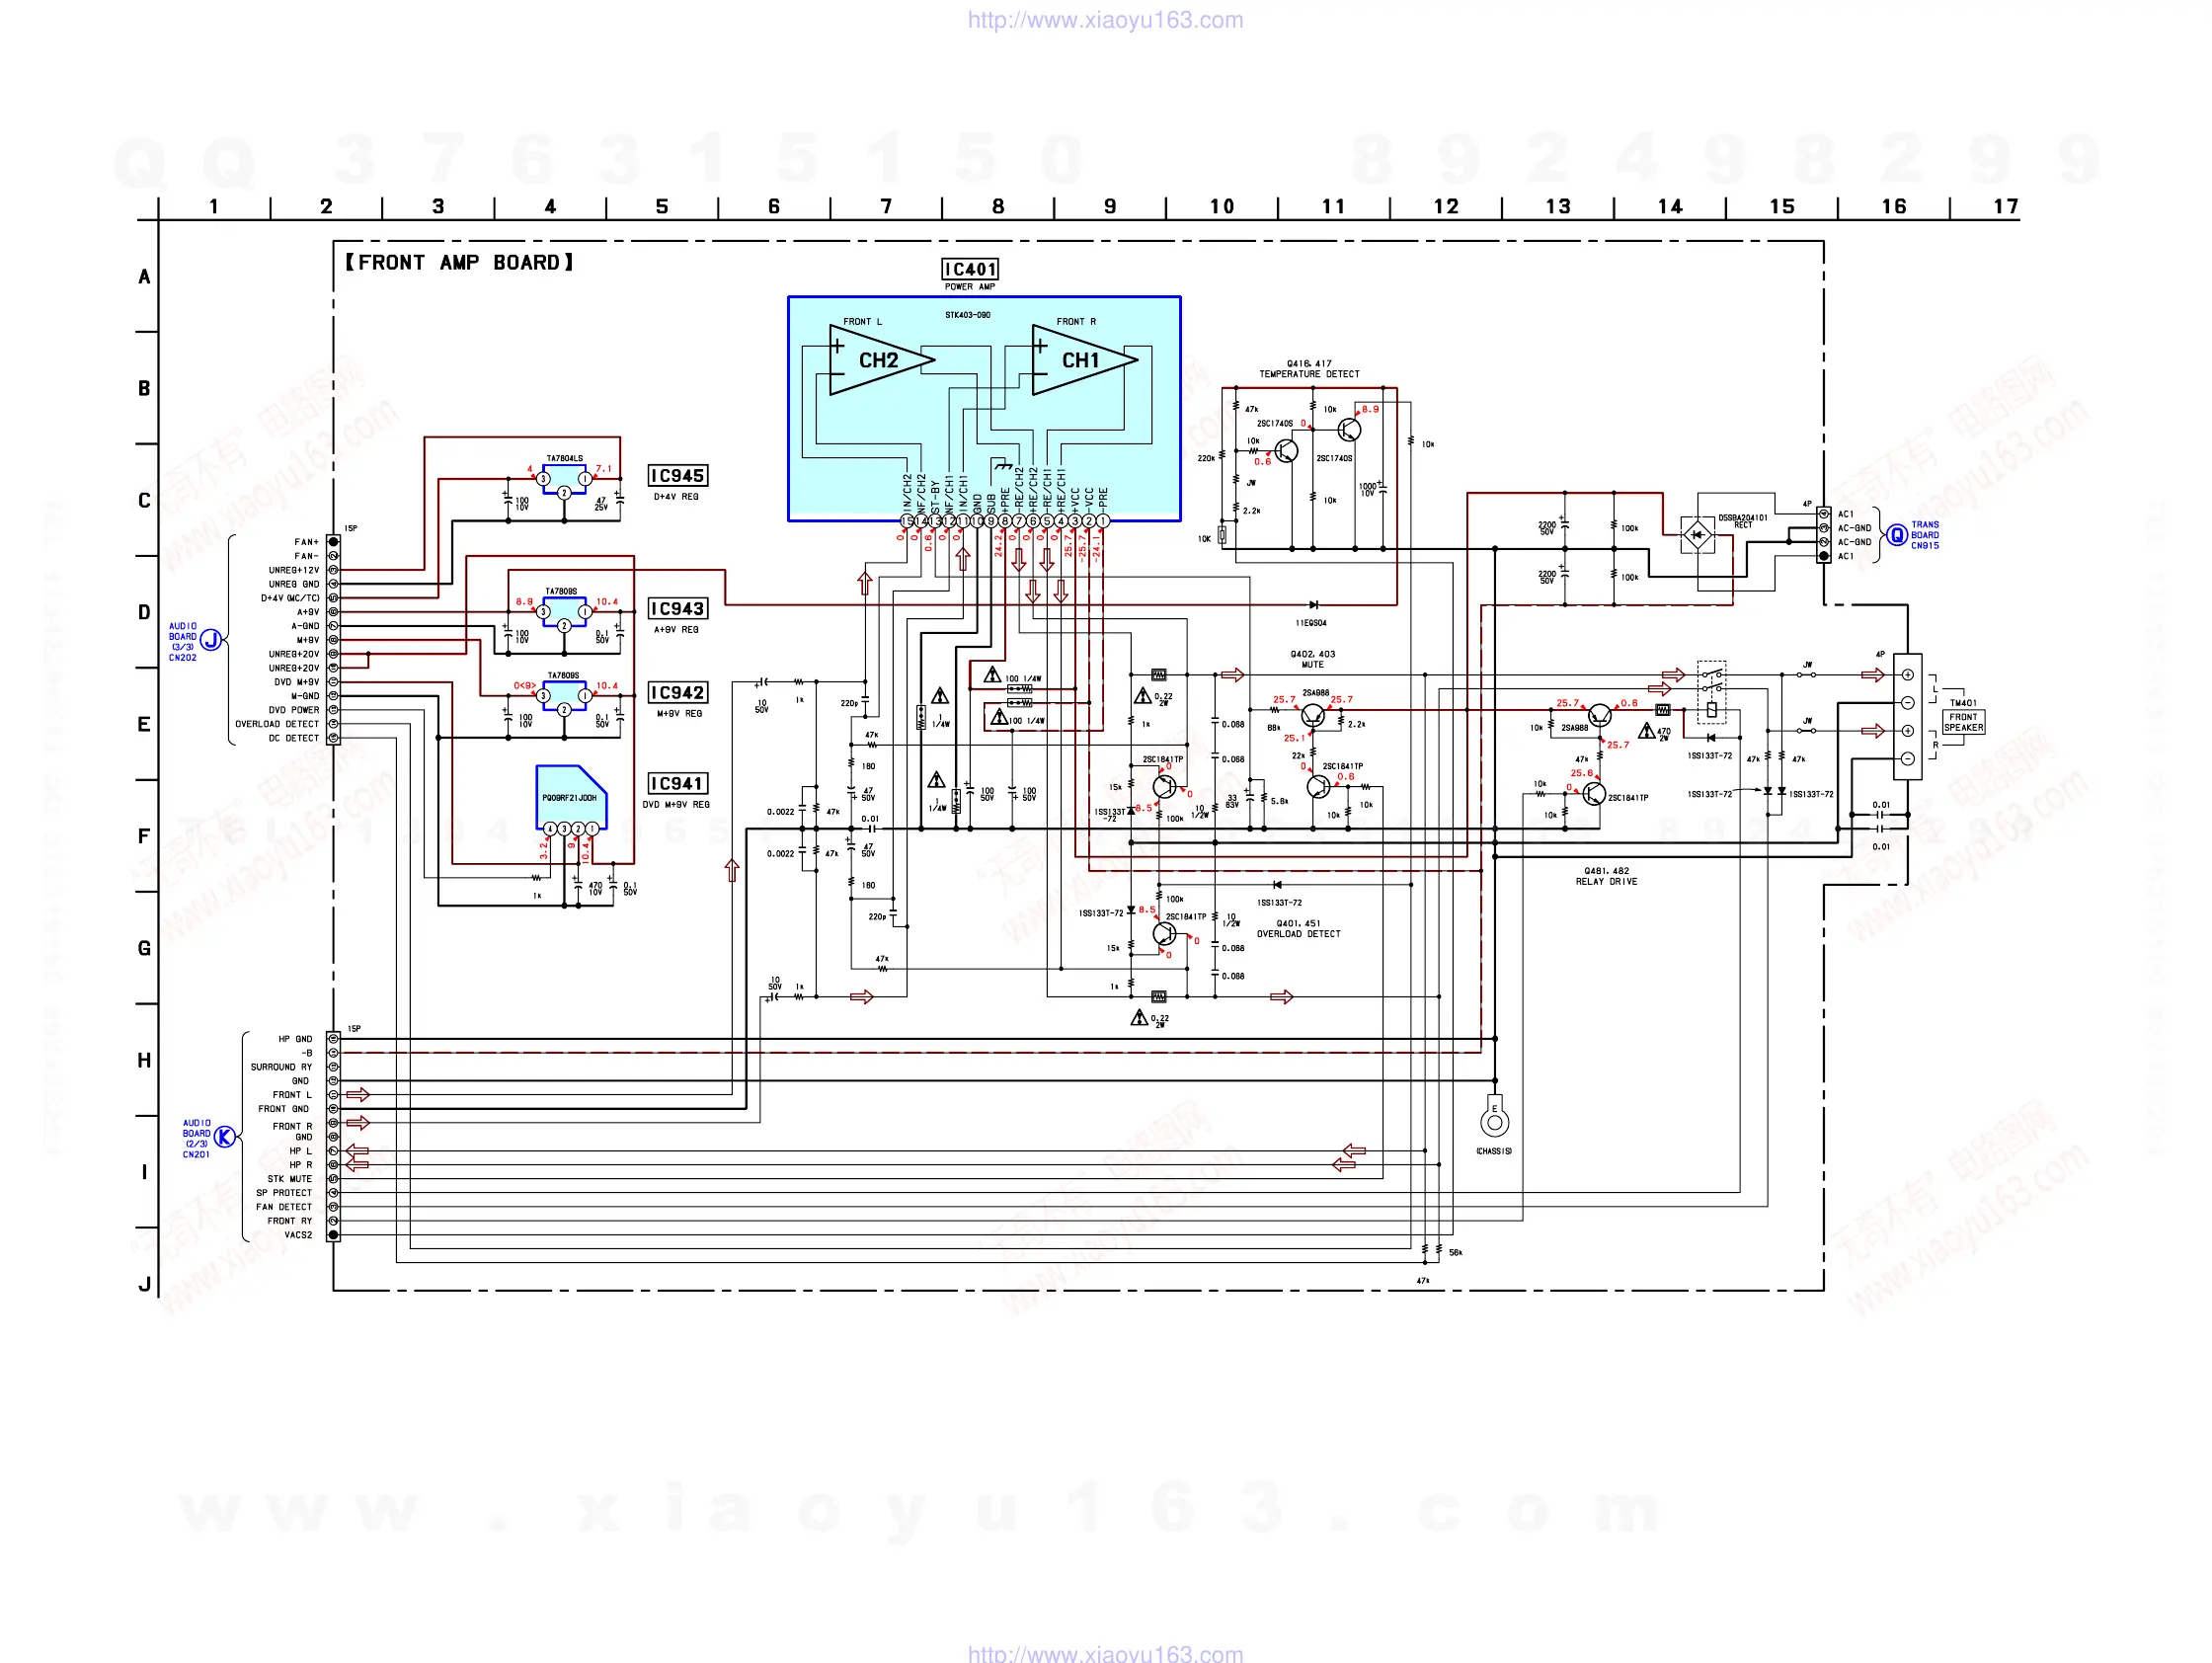Click the chassis ground terminal symbol

coord(1494,1121)
